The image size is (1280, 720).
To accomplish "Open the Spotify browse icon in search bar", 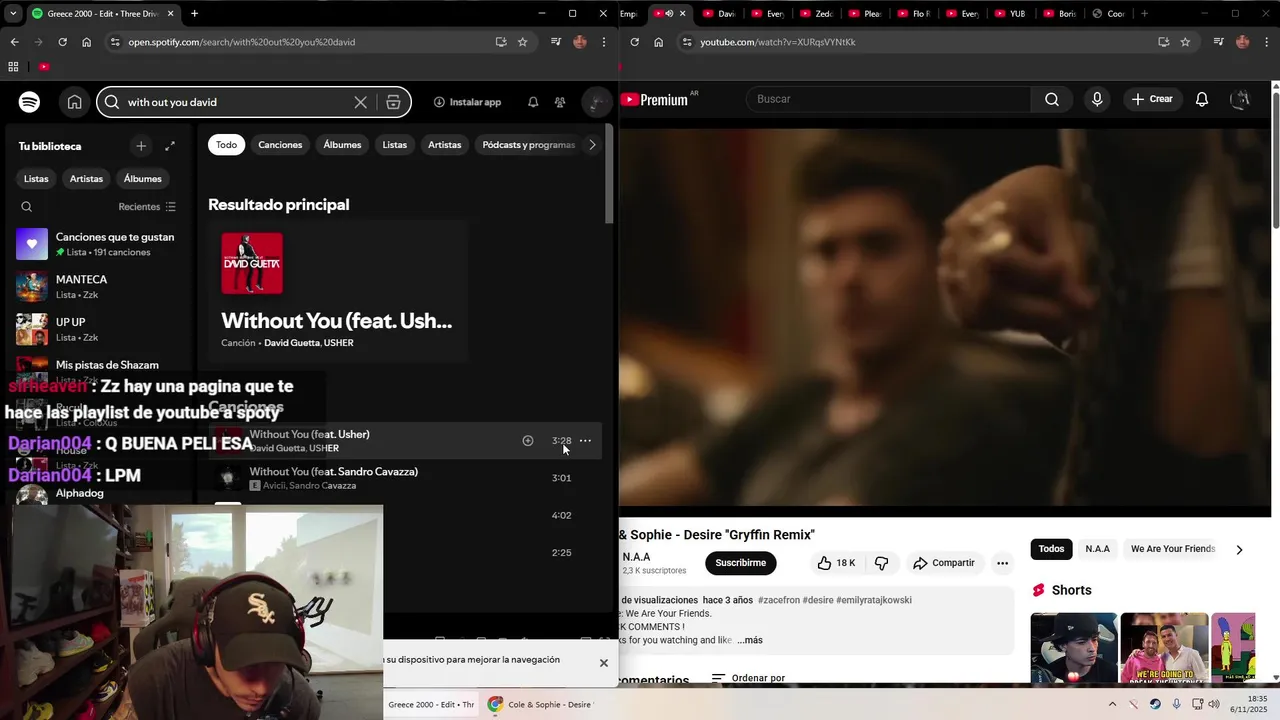I will coord(394,102).
